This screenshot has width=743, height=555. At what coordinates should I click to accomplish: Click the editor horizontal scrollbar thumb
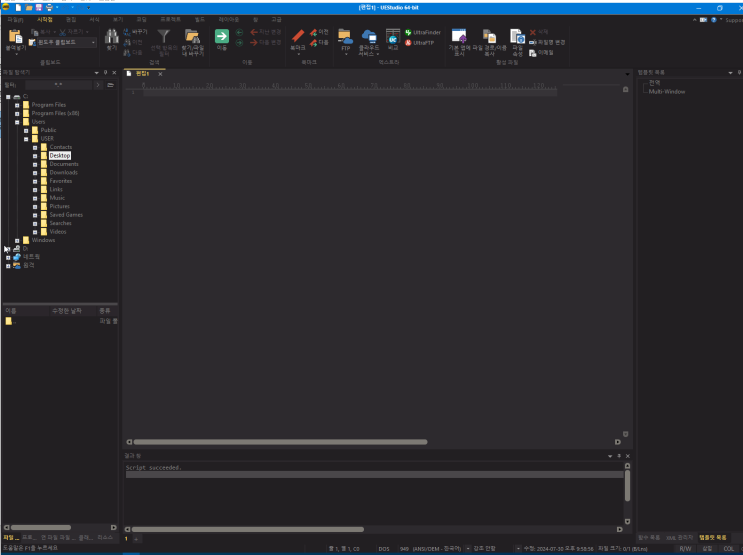click(280, 442)
